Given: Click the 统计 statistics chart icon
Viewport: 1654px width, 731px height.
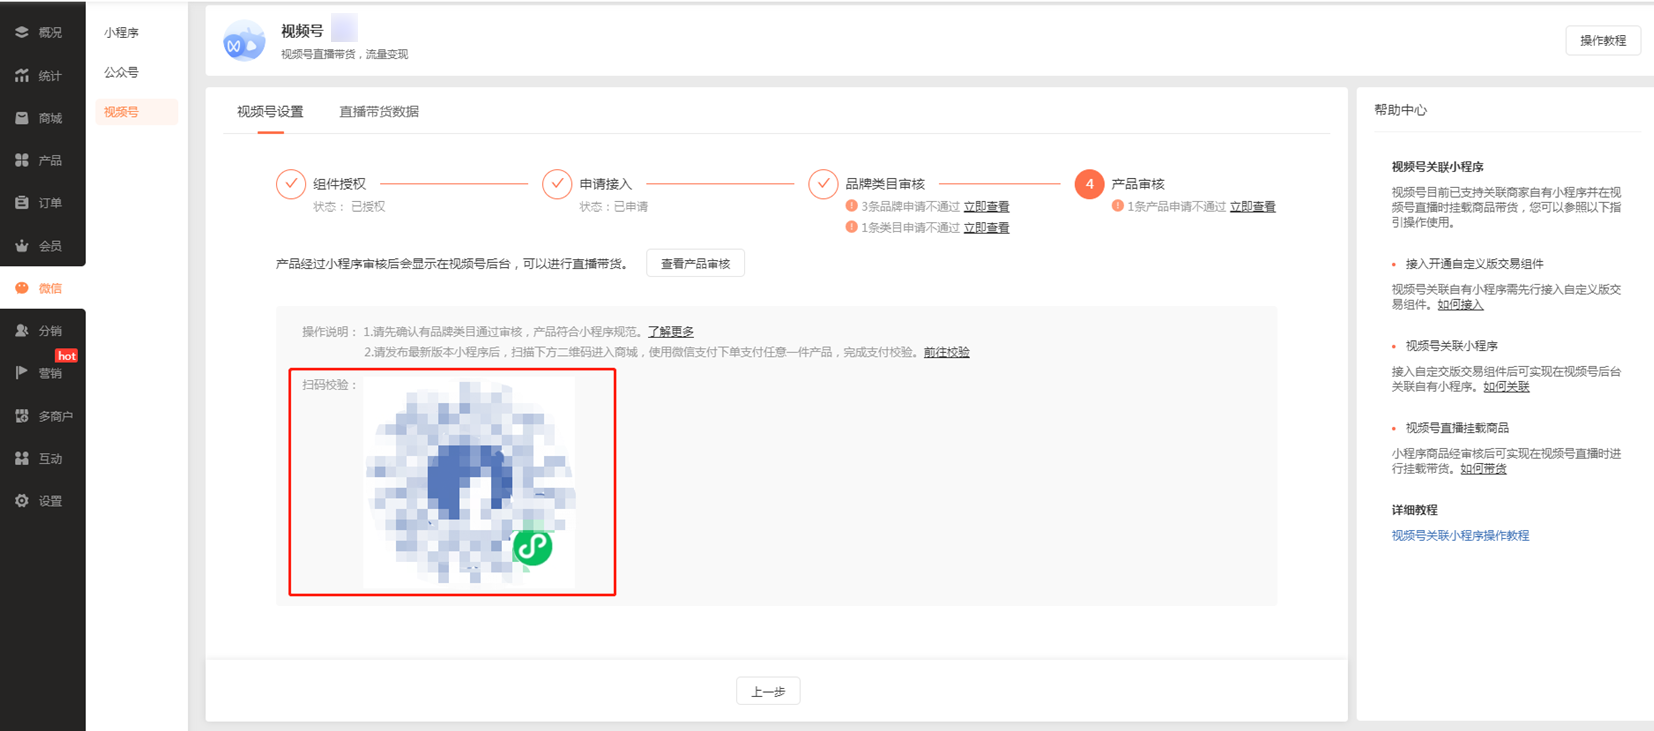Looking at the screenshot, I should click(x=21, y=76).
